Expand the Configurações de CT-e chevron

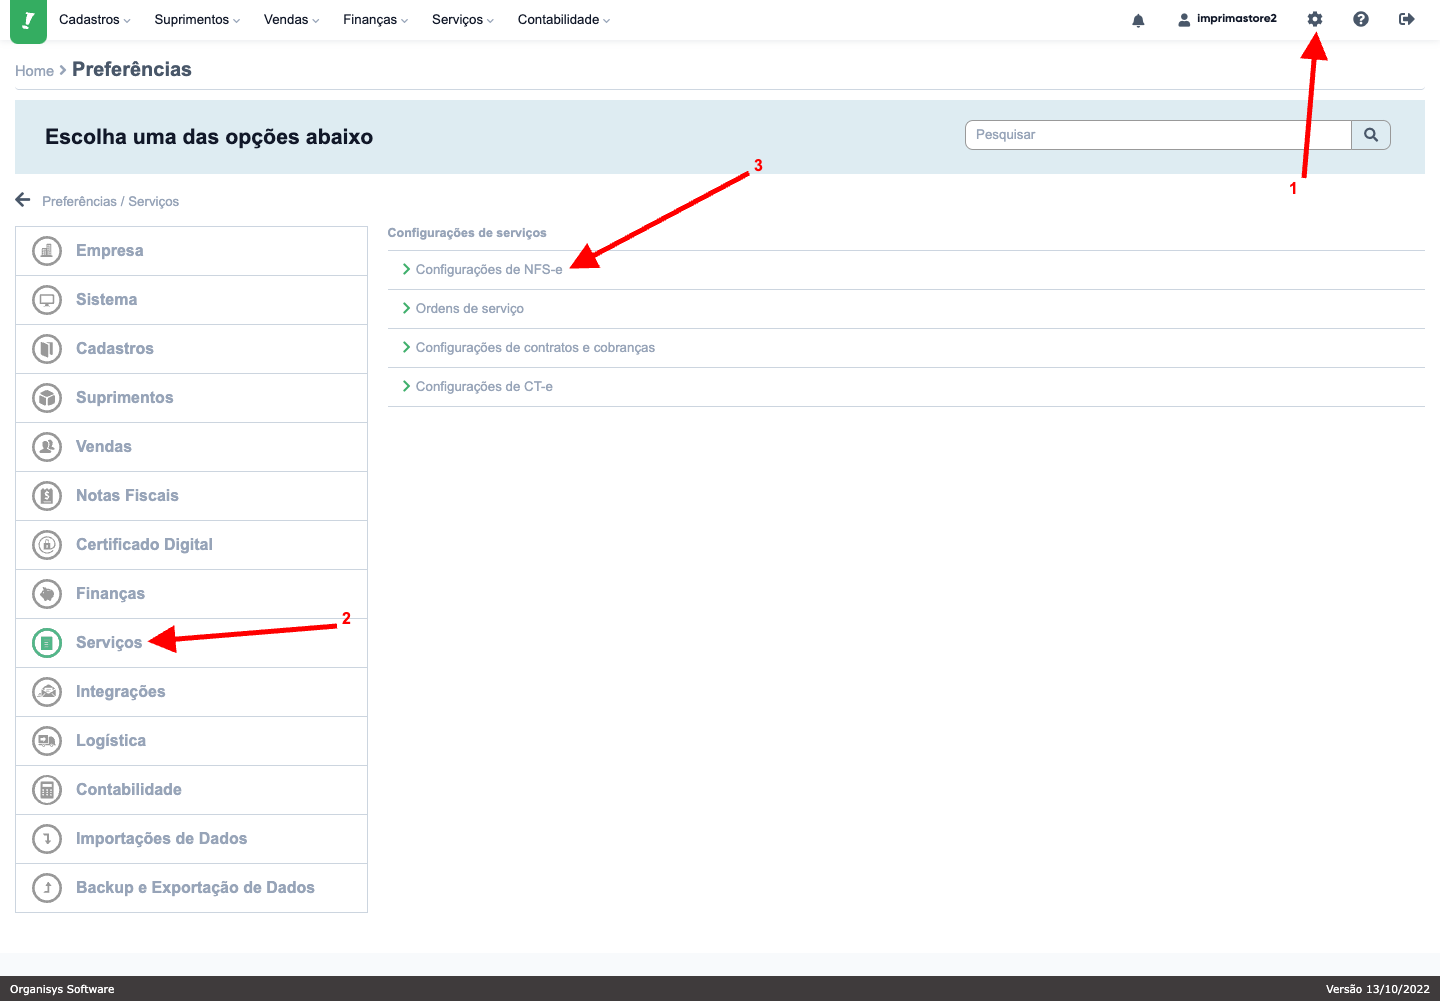pyautogui.click(x=406, y=386)
